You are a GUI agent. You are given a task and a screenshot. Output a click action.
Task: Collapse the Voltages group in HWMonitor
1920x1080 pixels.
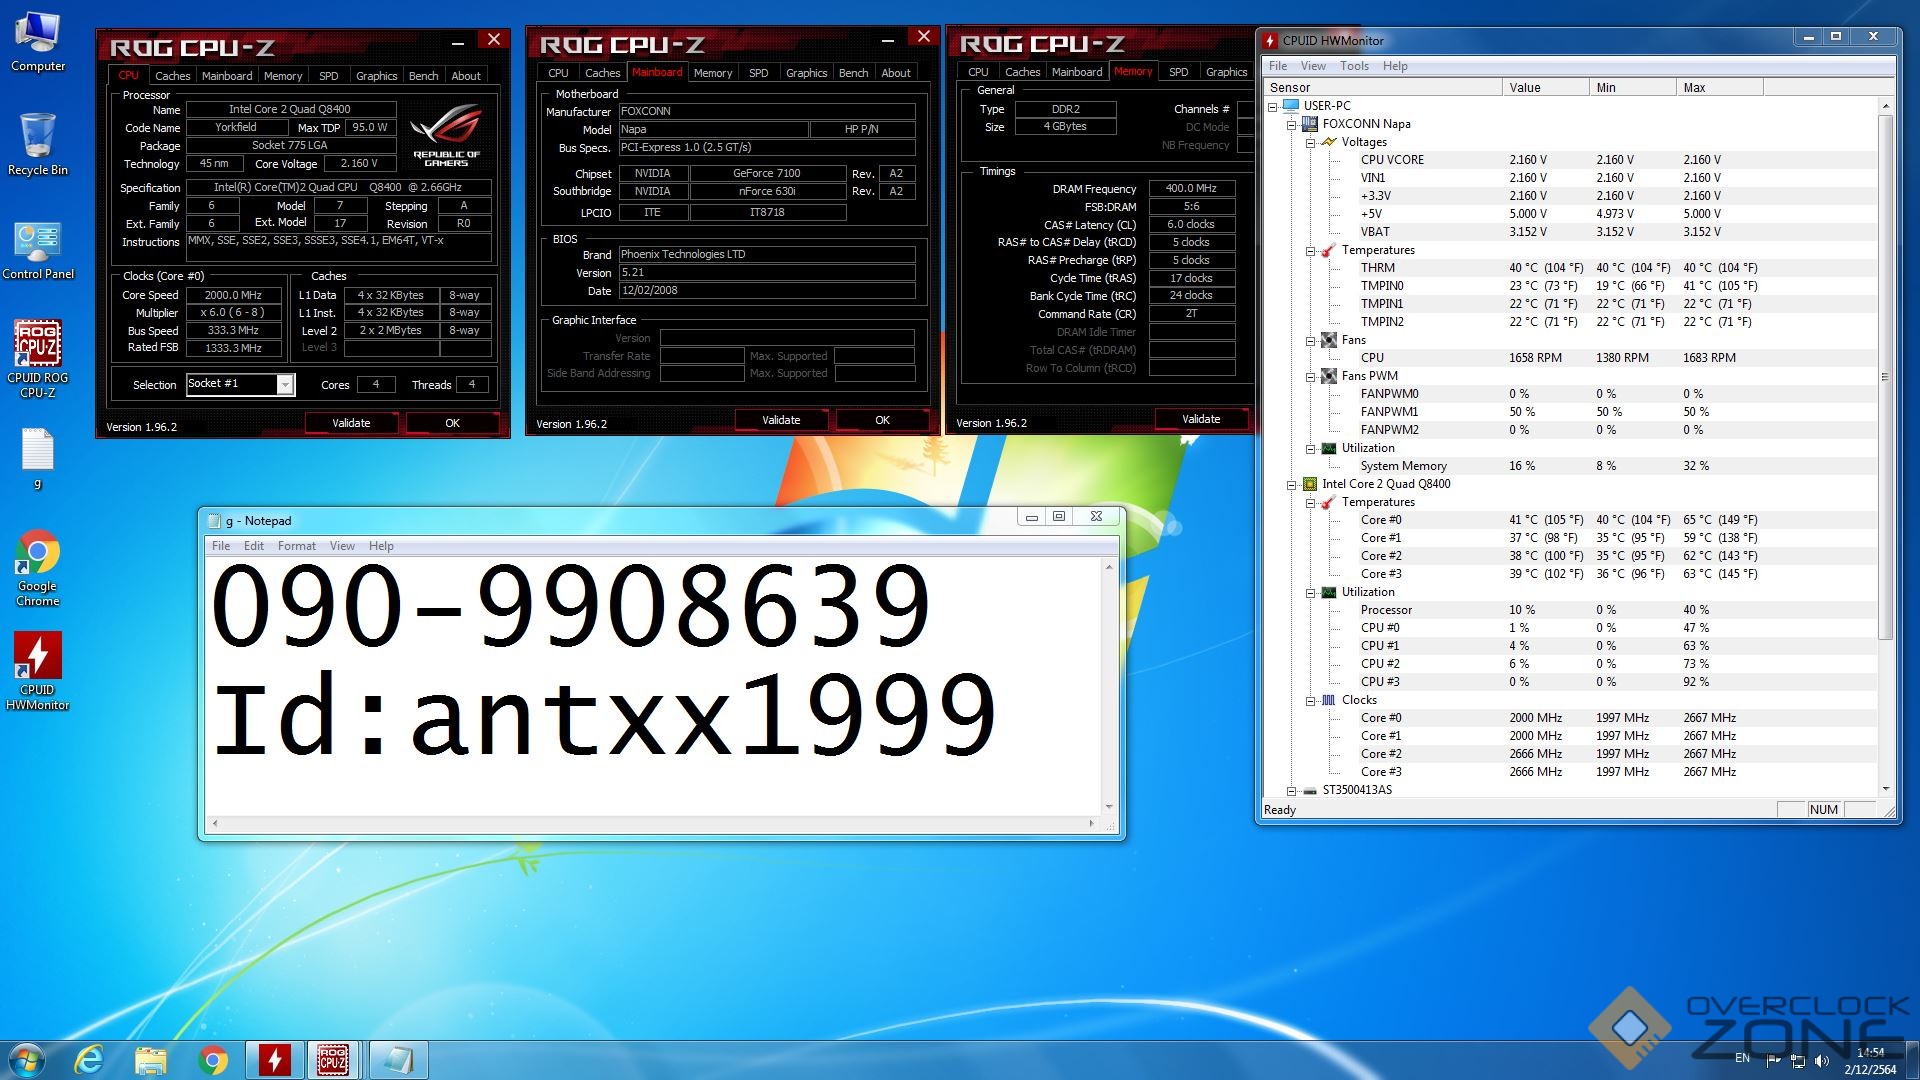pos(1311,142)
